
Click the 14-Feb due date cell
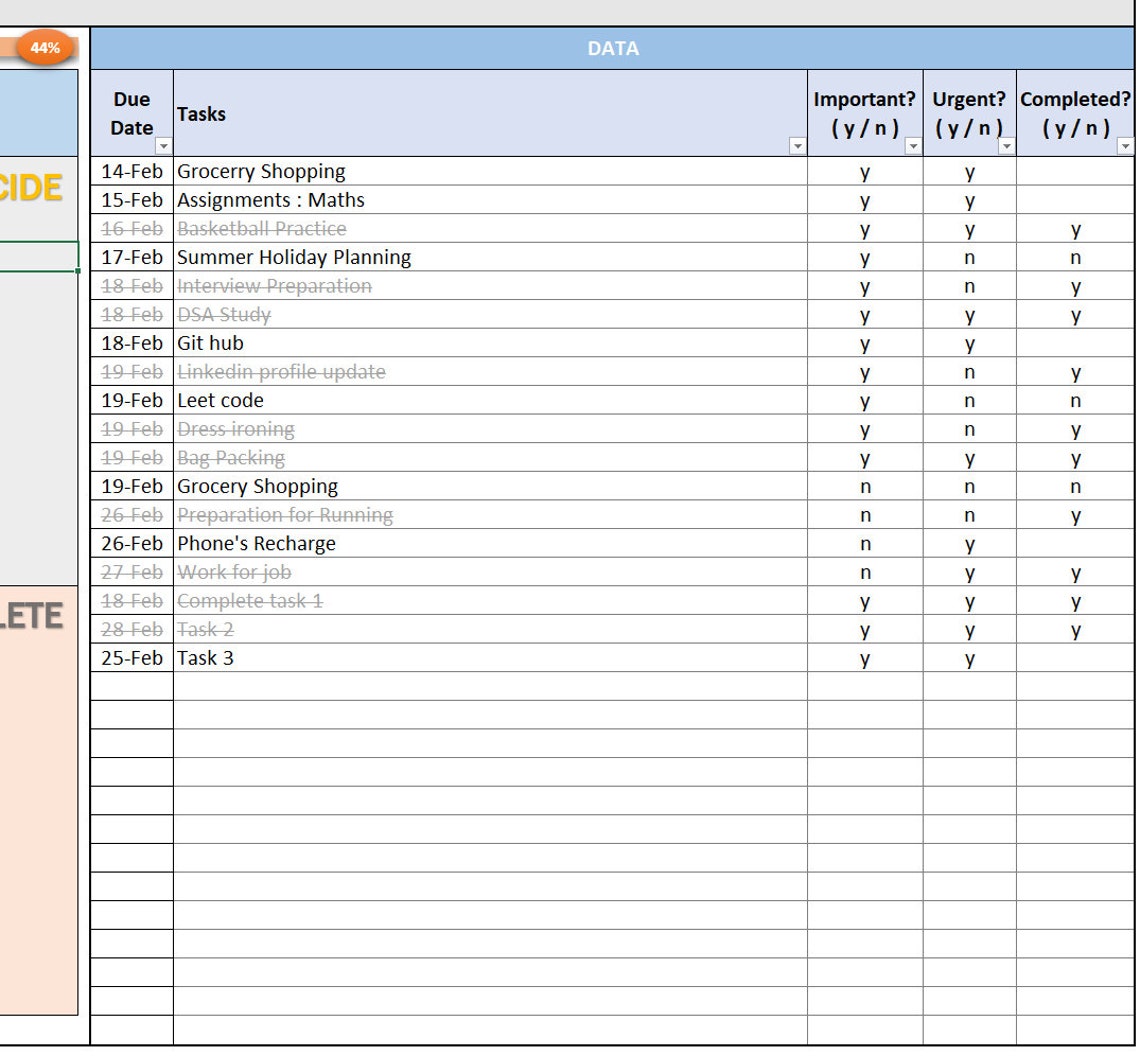[x=132, y=171]
